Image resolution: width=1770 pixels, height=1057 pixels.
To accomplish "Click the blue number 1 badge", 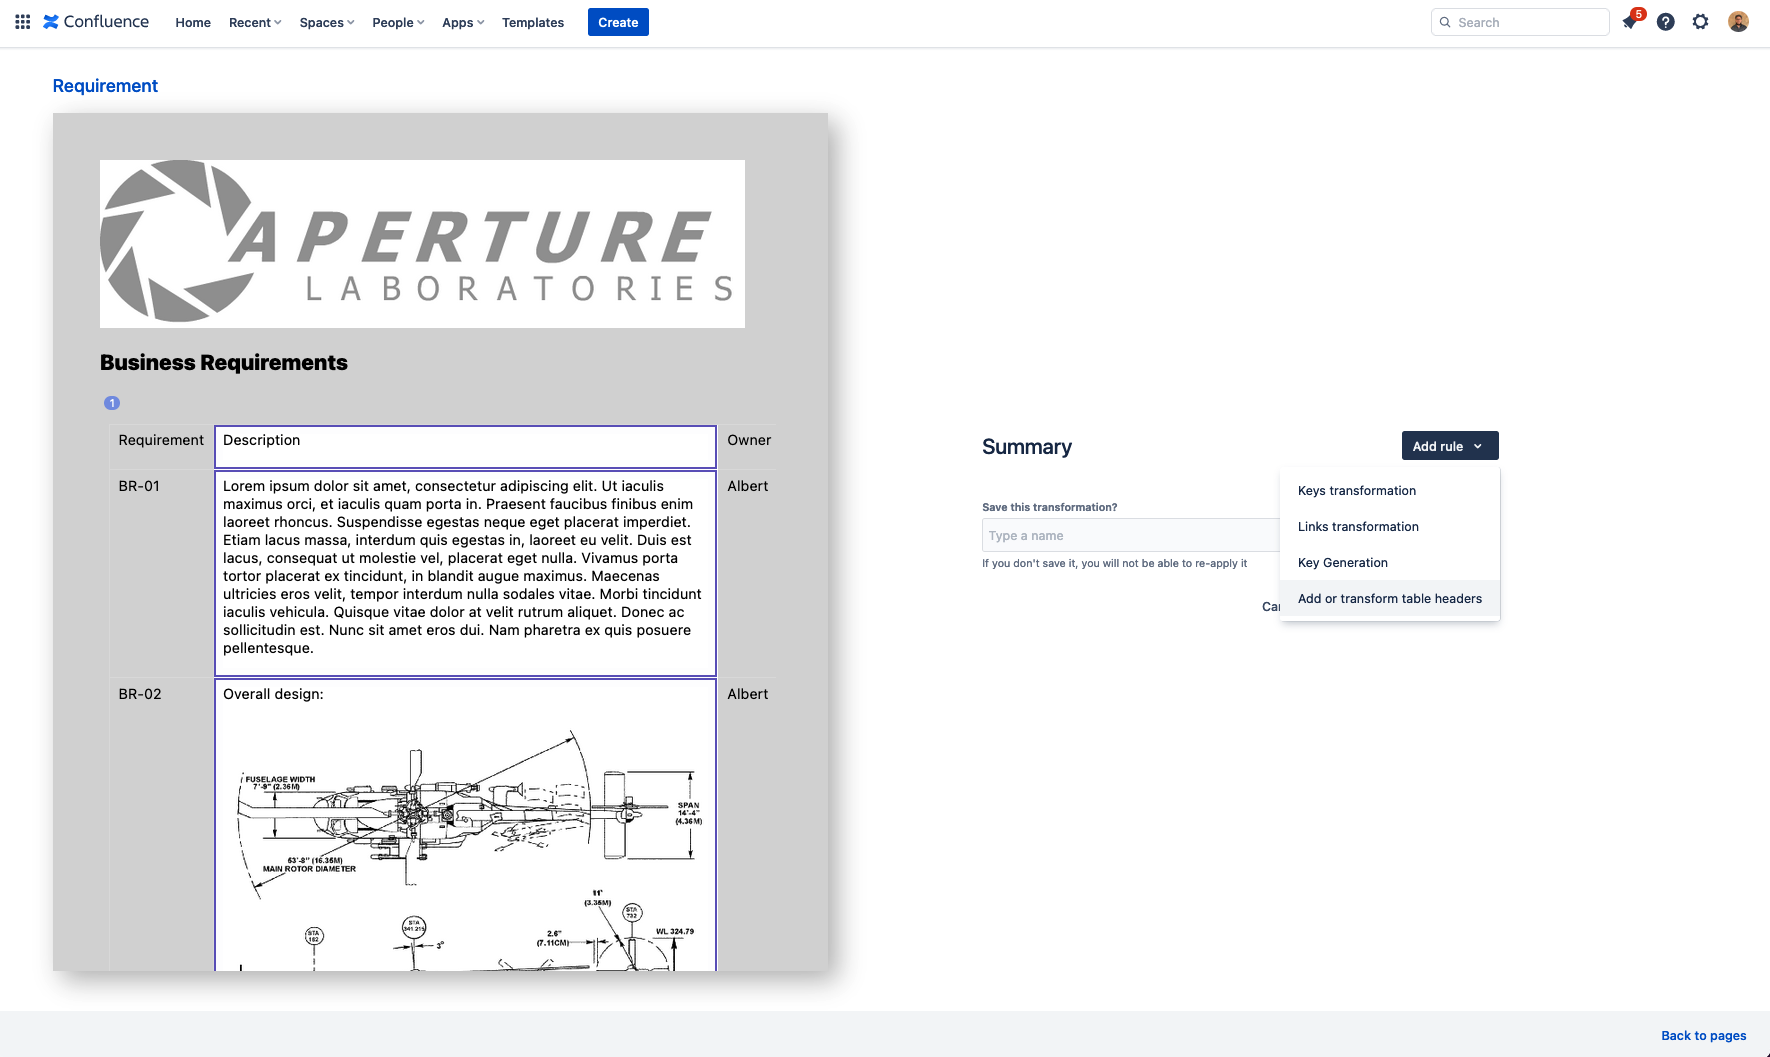I will (x=112, y=403).
